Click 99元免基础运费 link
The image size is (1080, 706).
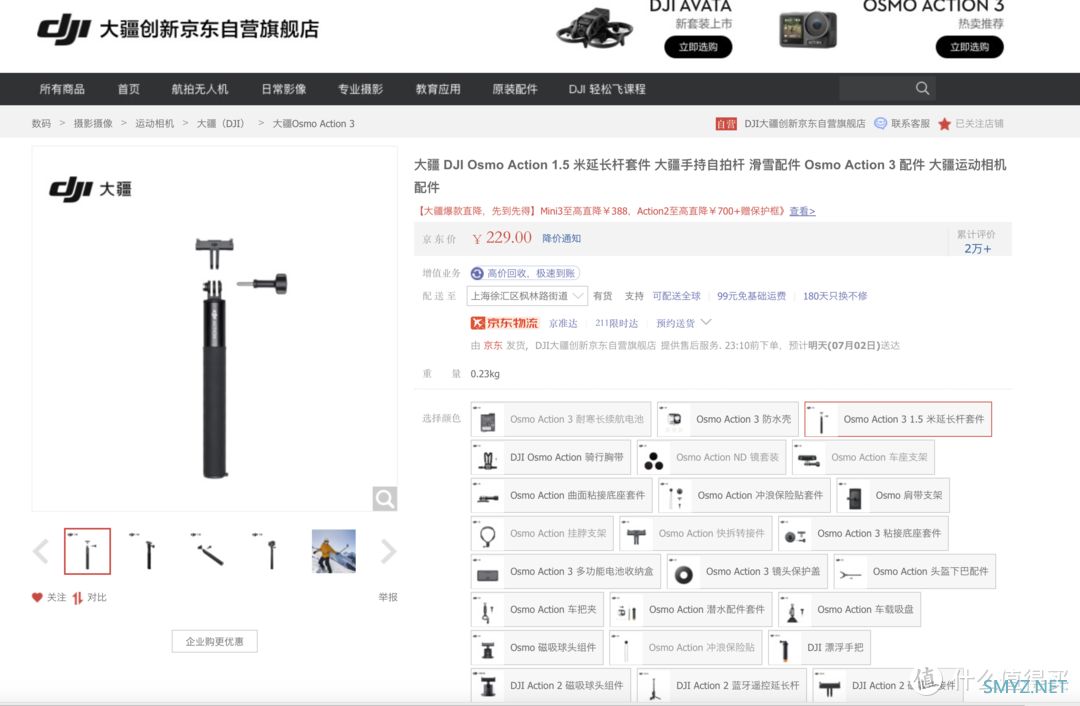coord(751,296)
